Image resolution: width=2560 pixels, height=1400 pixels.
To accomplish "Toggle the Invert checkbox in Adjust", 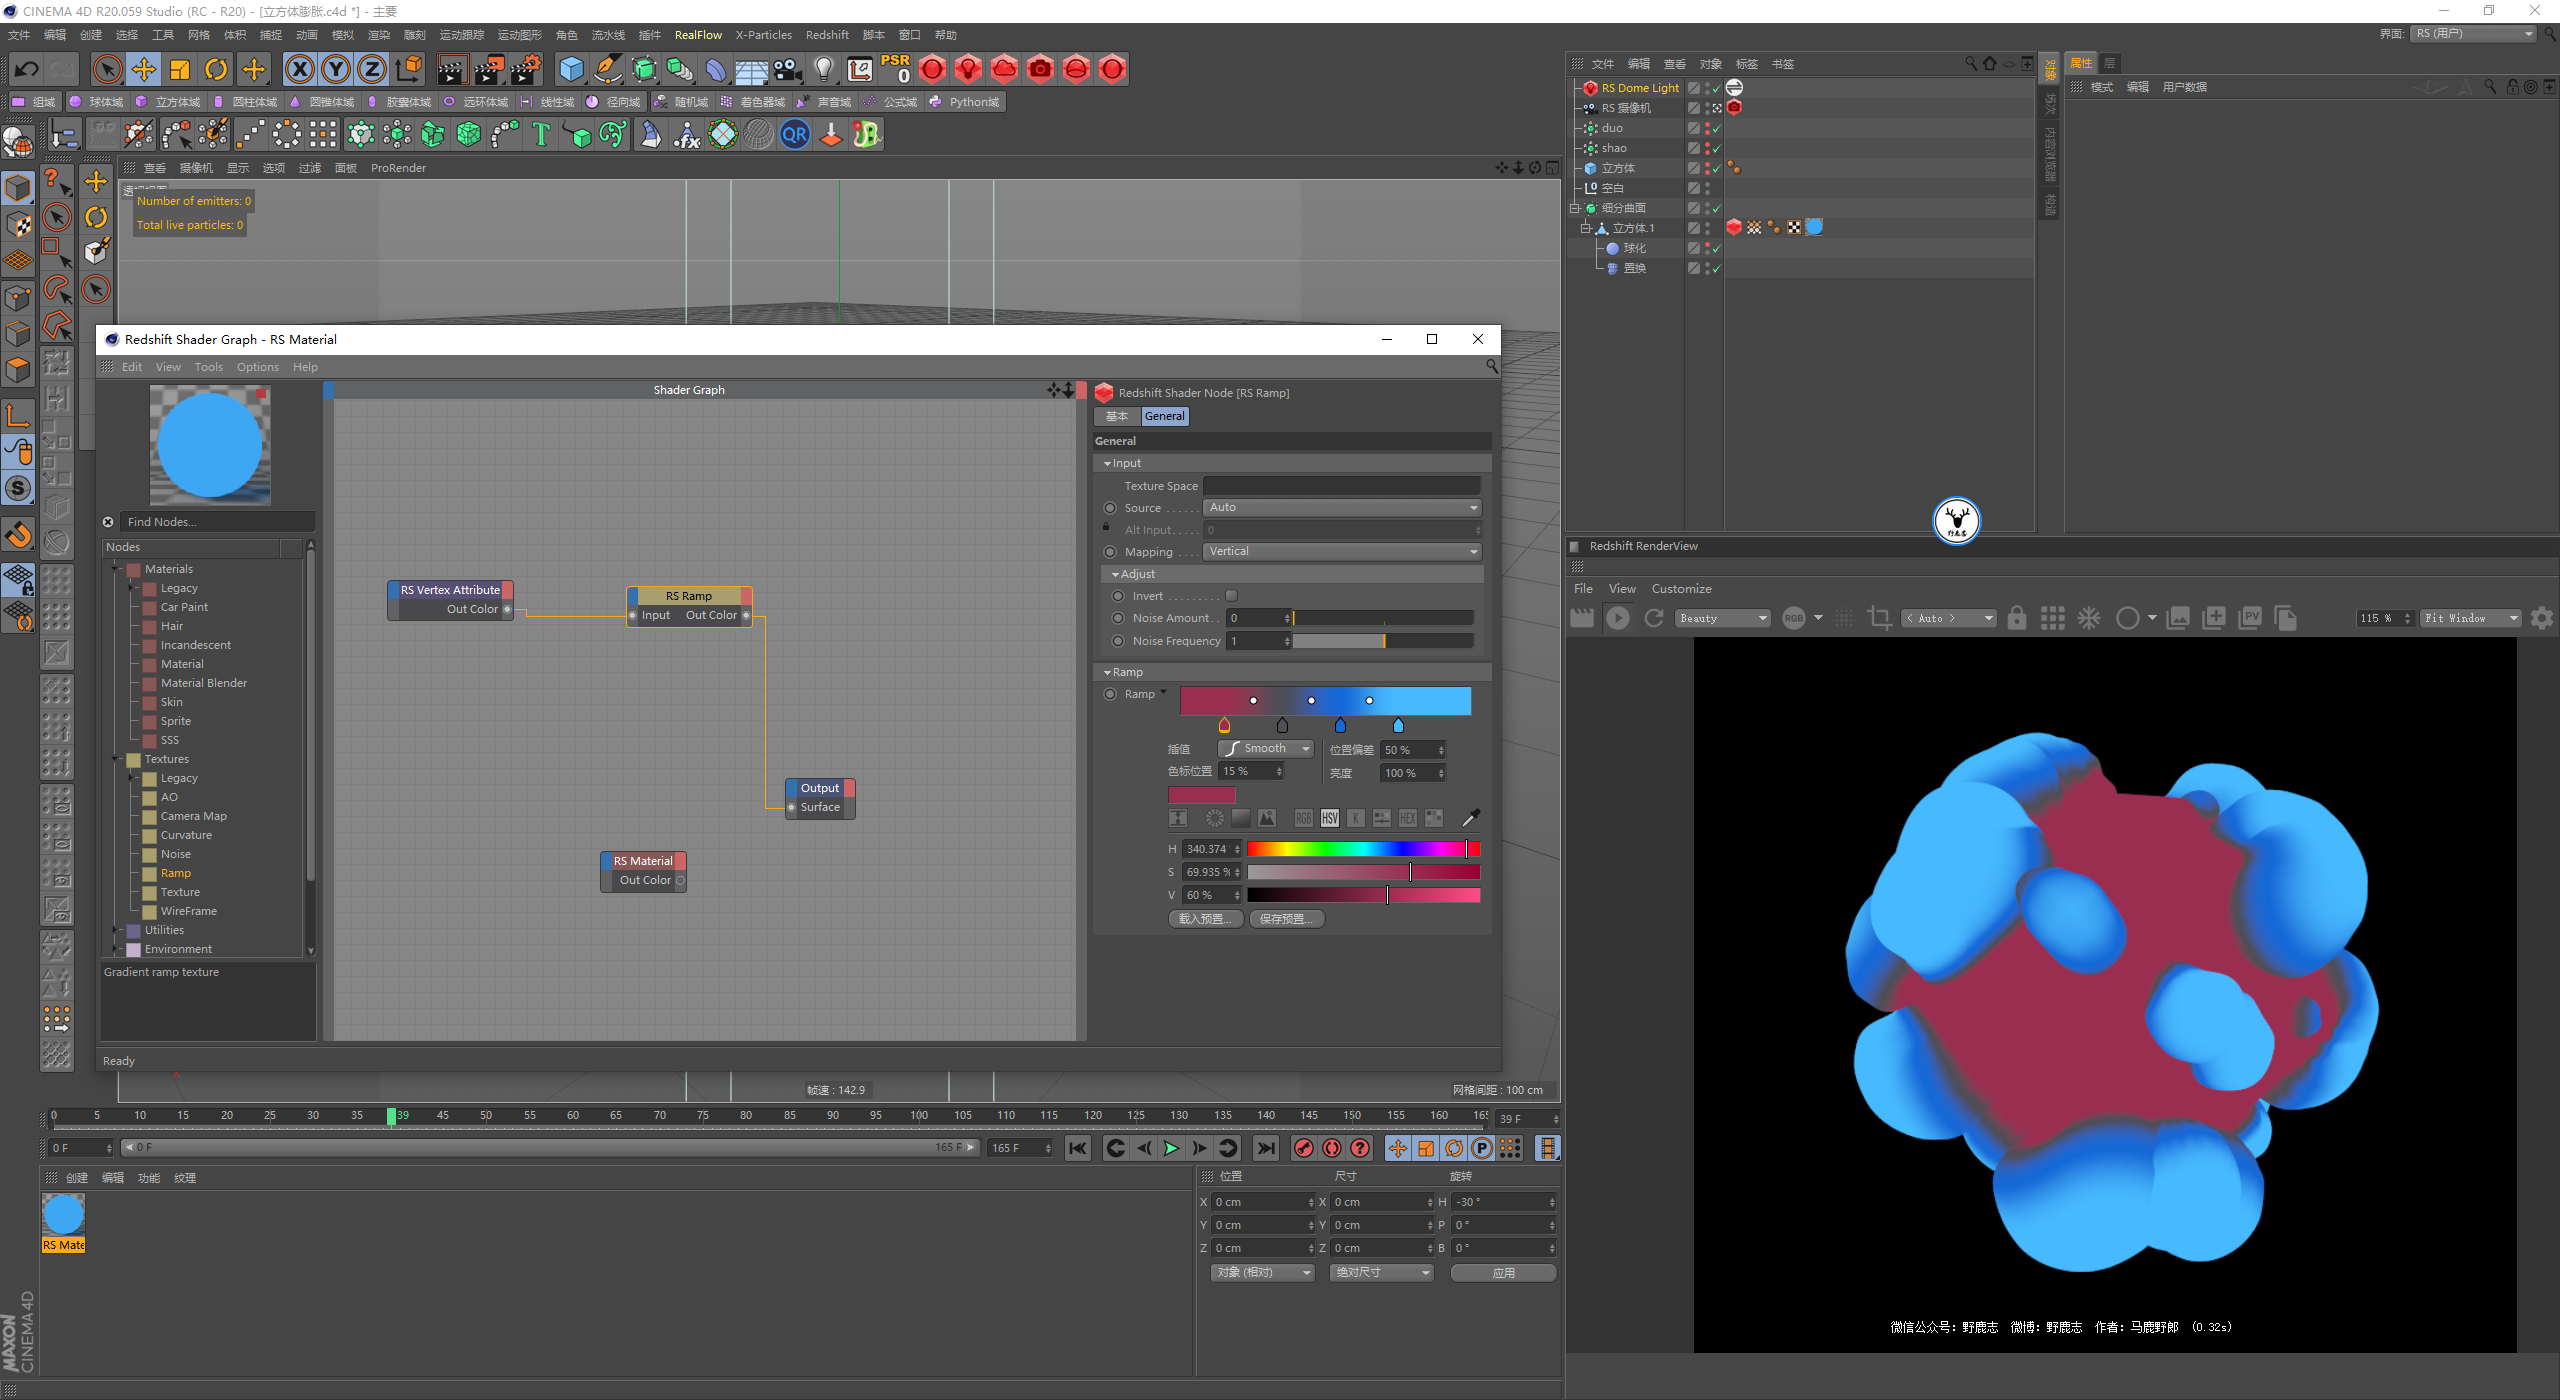I will [1232, 596].
